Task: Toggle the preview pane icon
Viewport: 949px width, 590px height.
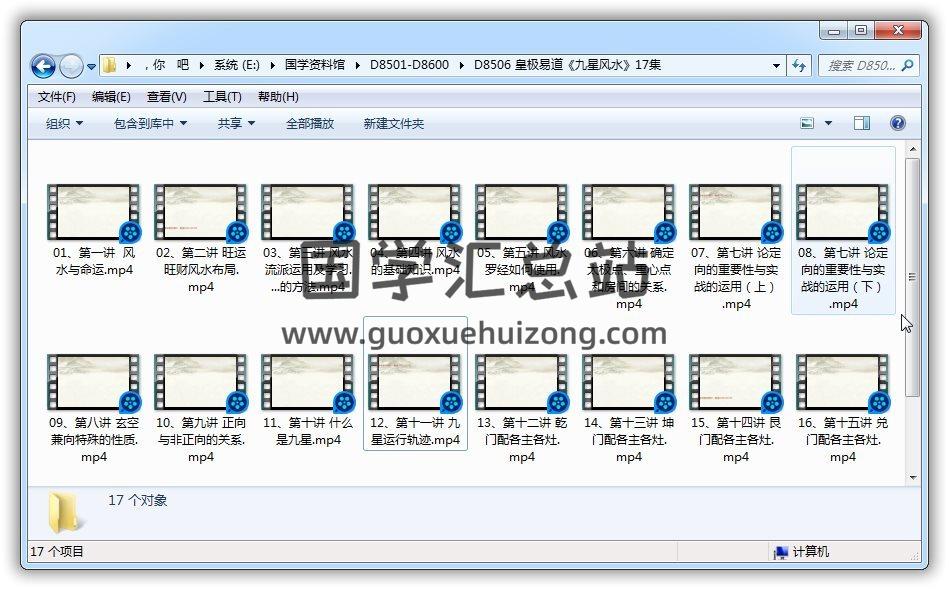Action: click(x=862, y=123)
